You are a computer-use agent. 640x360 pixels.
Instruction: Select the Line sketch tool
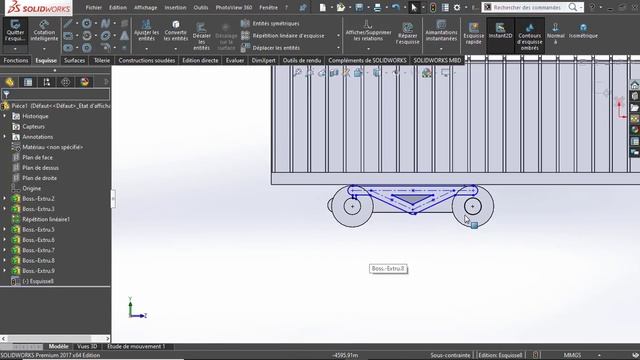[68, 24]
